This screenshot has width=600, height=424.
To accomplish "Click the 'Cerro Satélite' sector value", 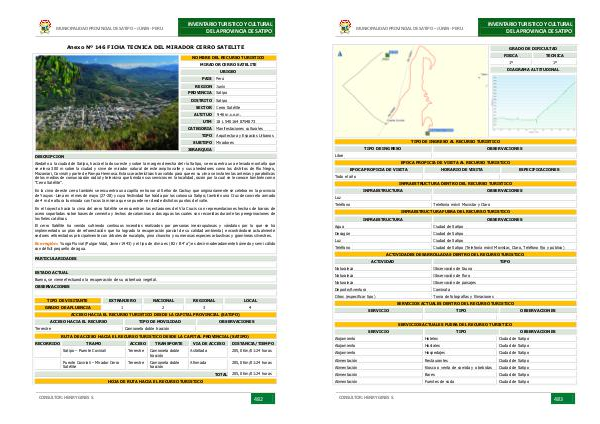I will [245, 108].
